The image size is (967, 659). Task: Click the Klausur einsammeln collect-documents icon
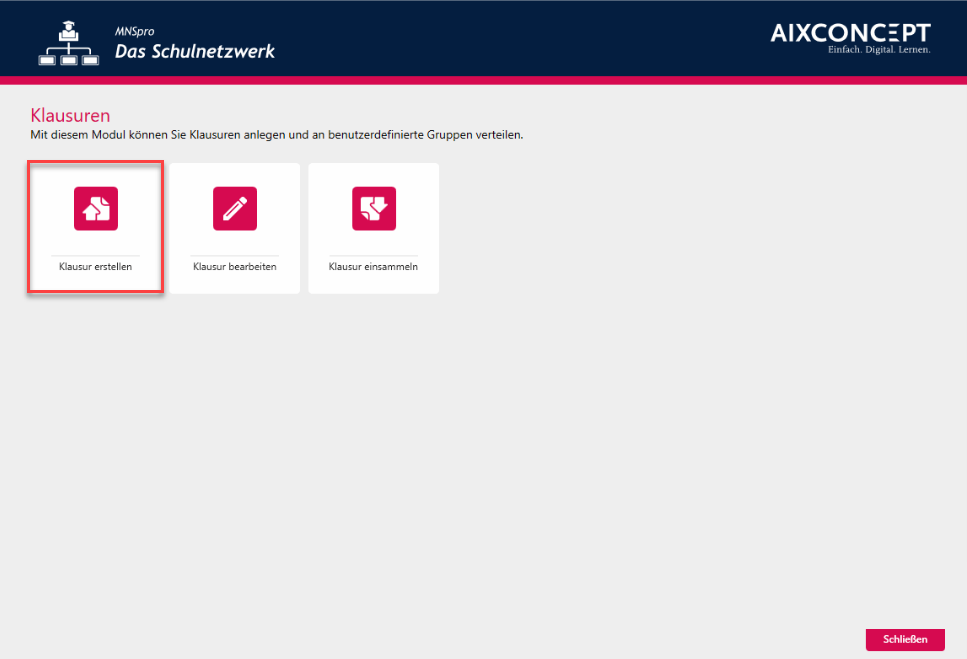click(x=374, y=208)
